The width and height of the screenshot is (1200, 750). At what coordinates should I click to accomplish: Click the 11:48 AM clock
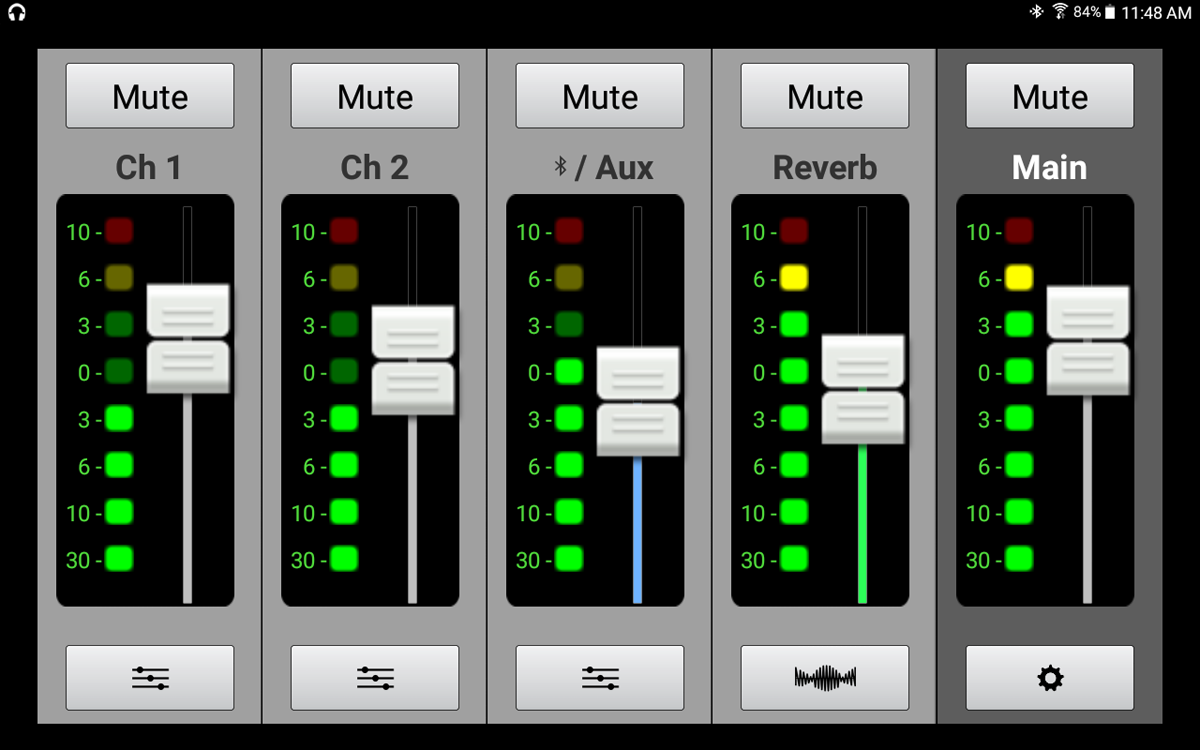(1156, 13)
